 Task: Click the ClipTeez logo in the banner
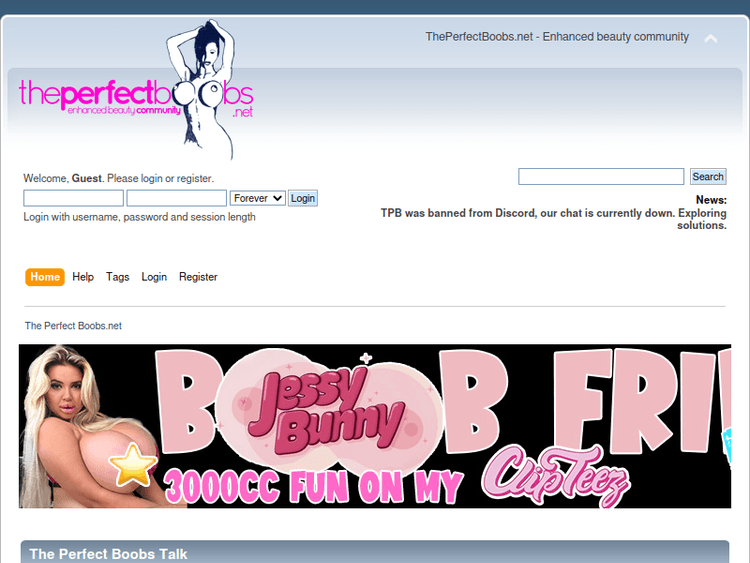pos(555,474)
